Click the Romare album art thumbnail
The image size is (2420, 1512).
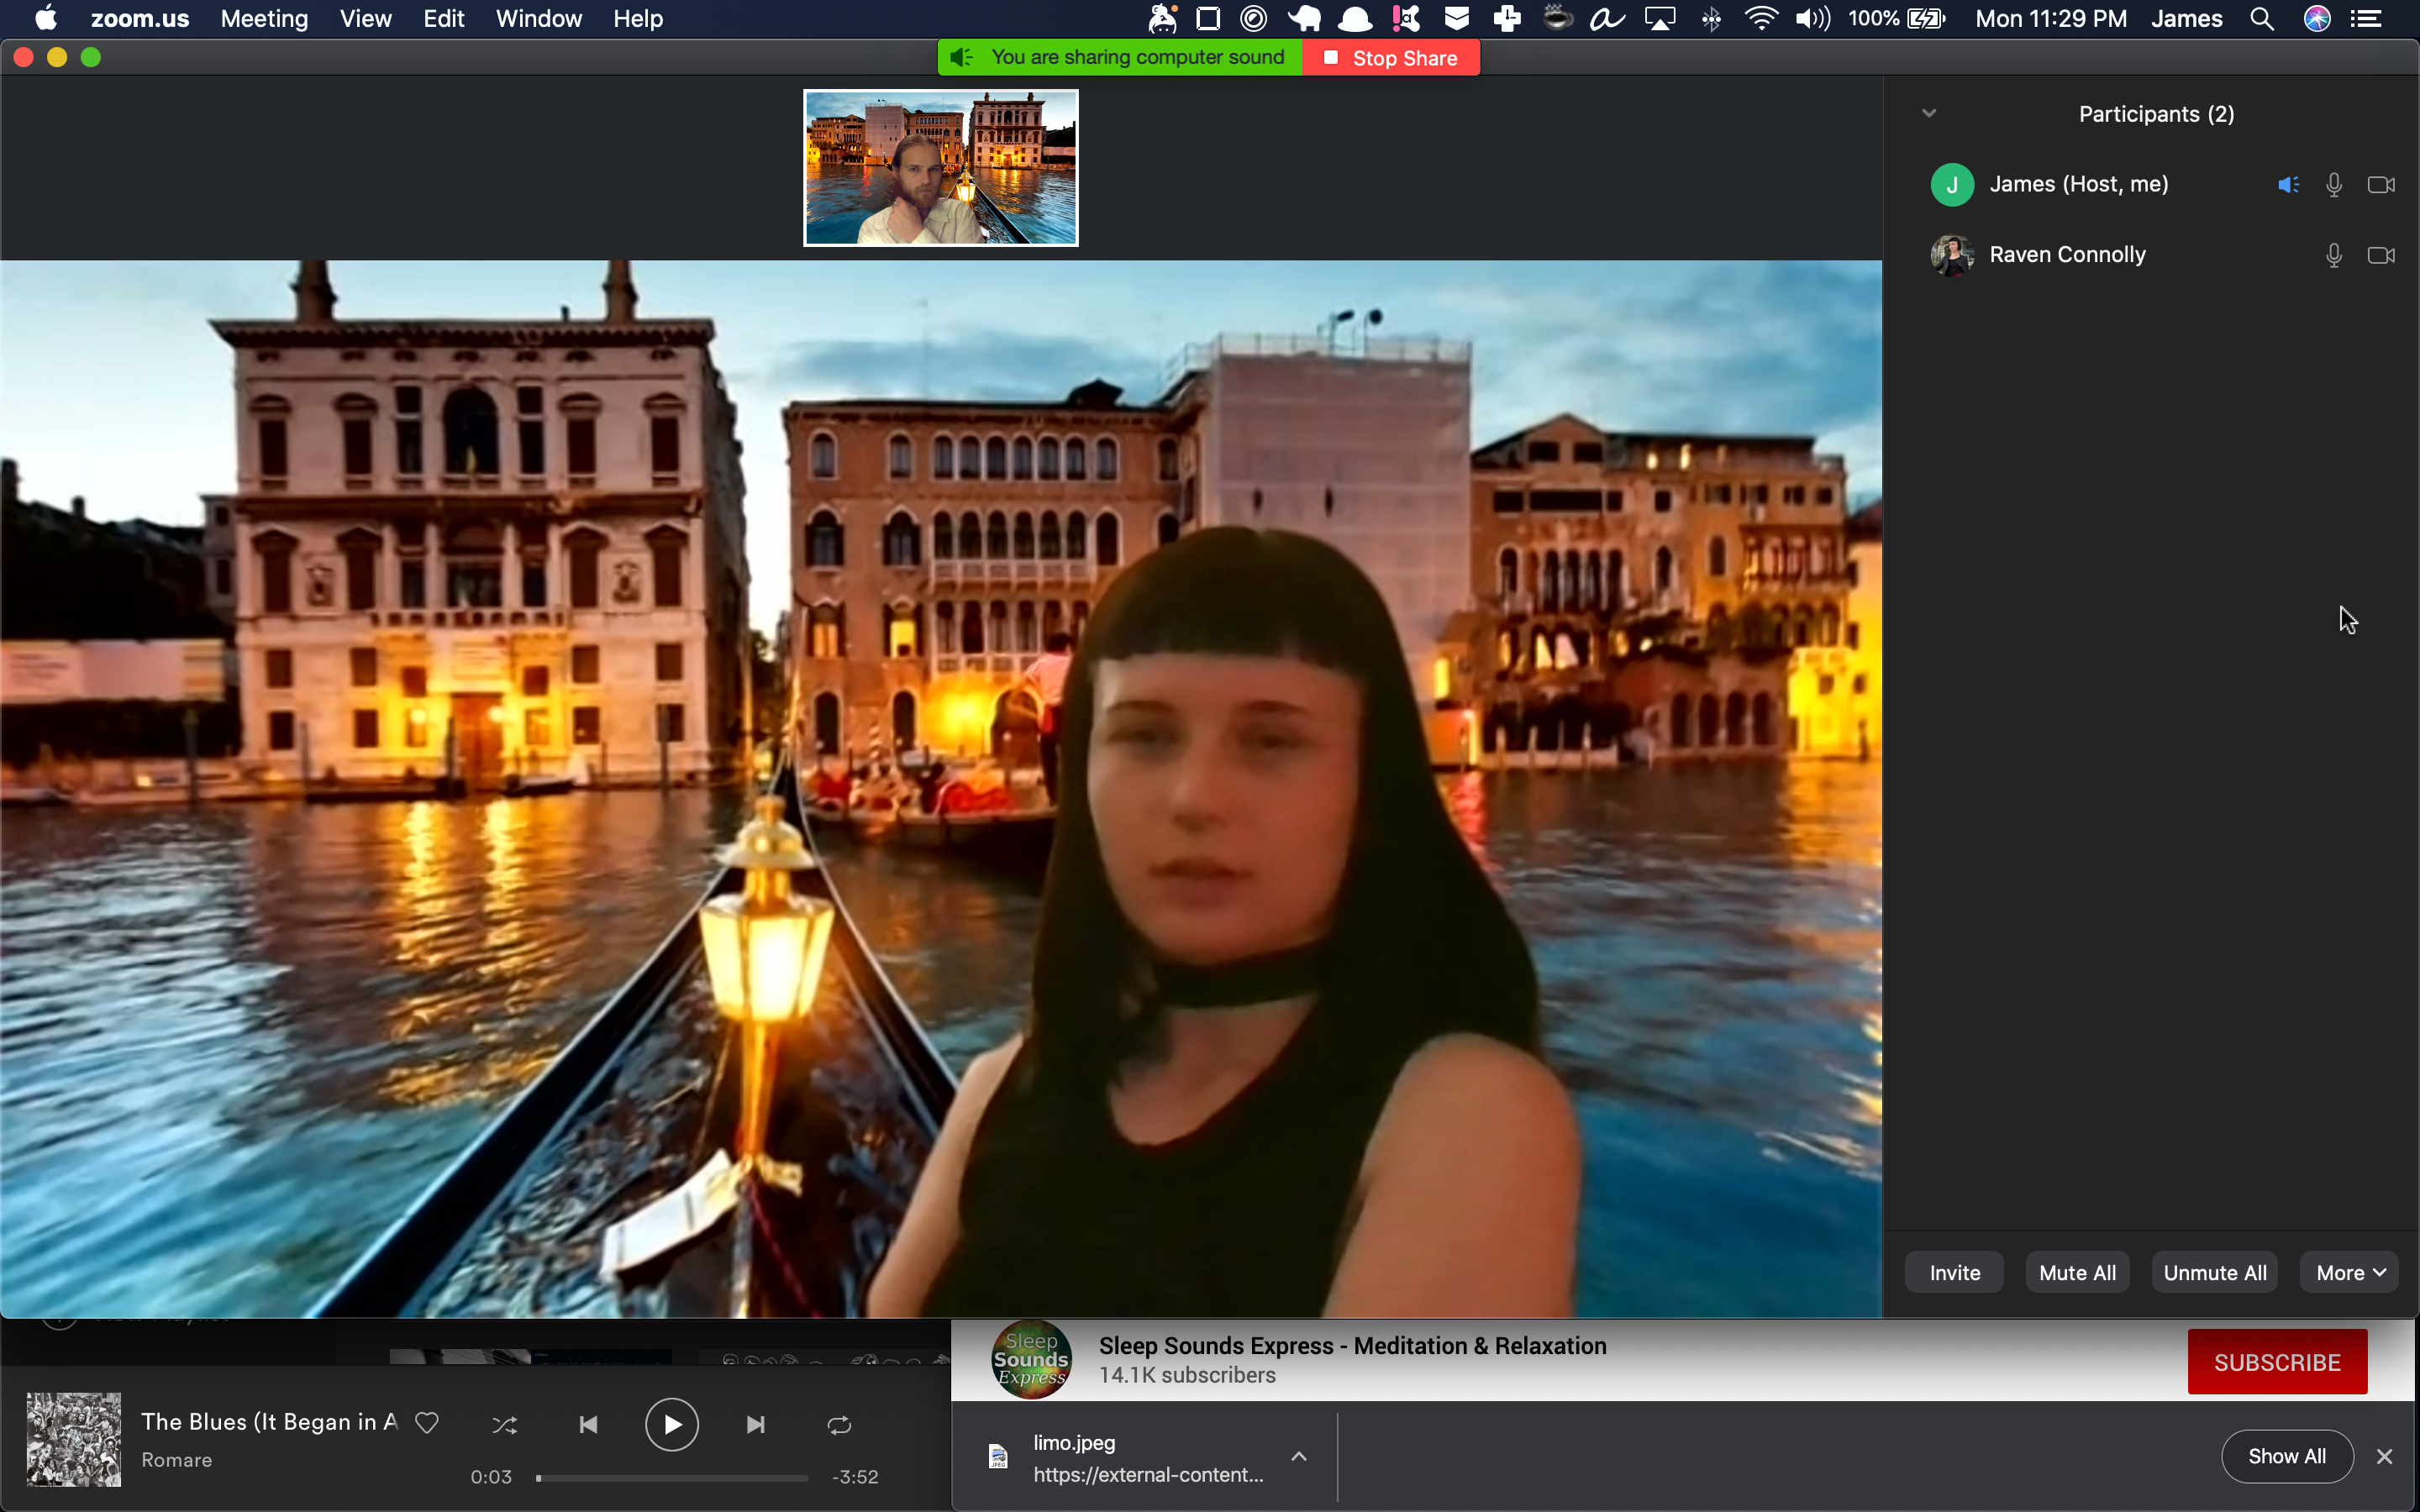[x=72, y=1439]
